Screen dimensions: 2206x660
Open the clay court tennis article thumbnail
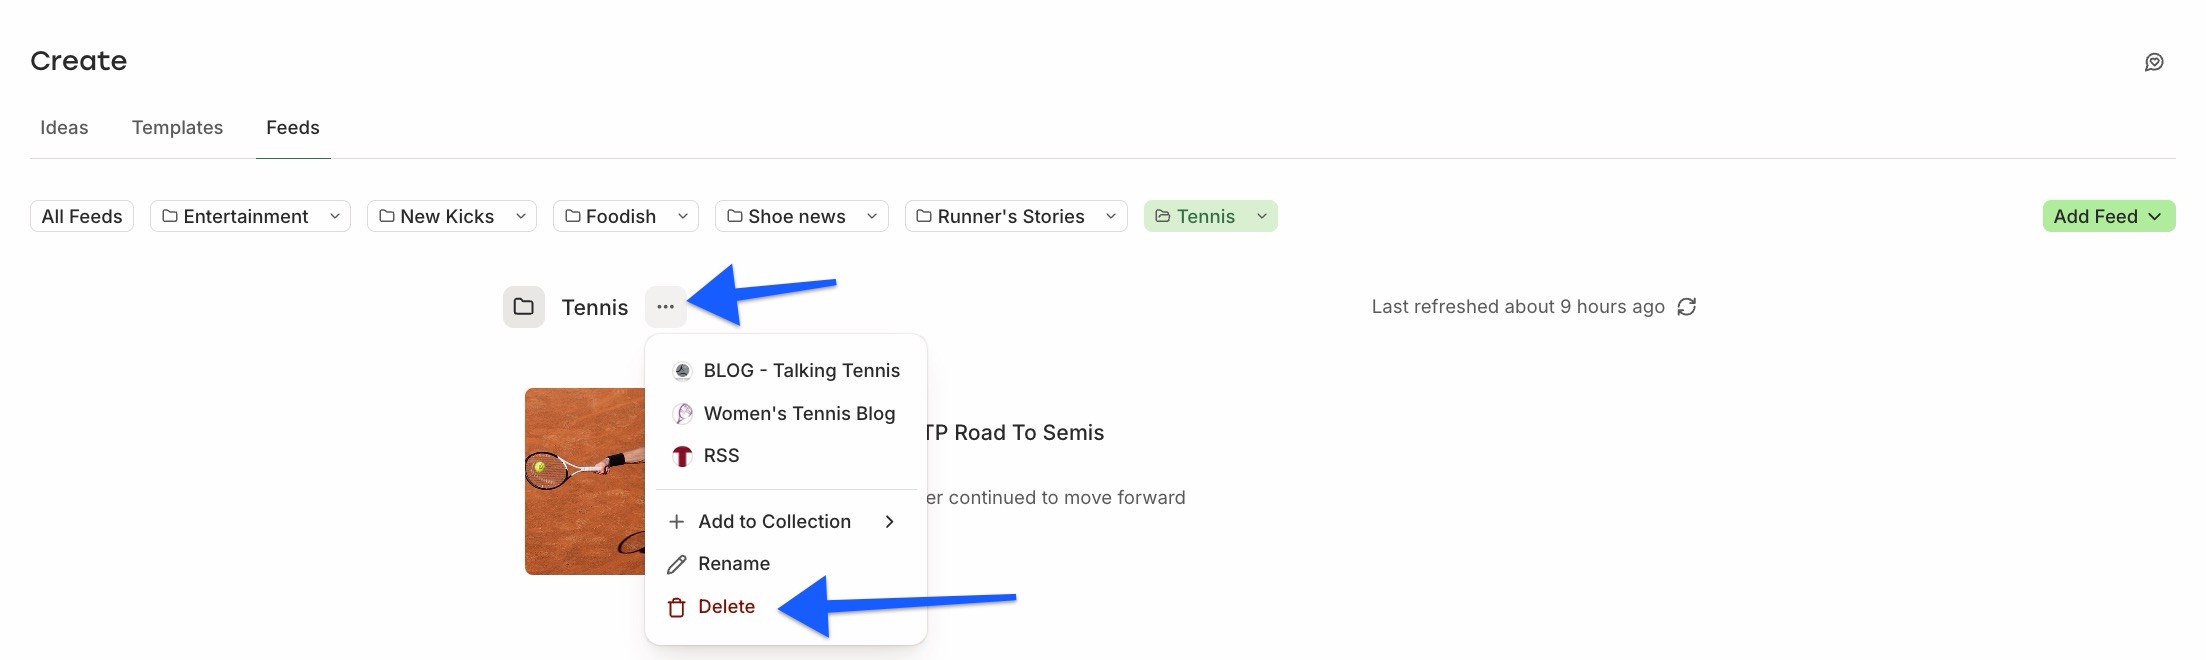coord(585,481)
